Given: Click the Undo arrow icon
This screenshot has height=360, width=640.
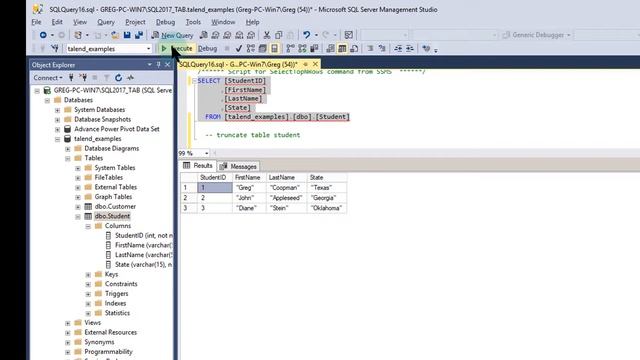Looking at the screenshot, I should point(307,35).
